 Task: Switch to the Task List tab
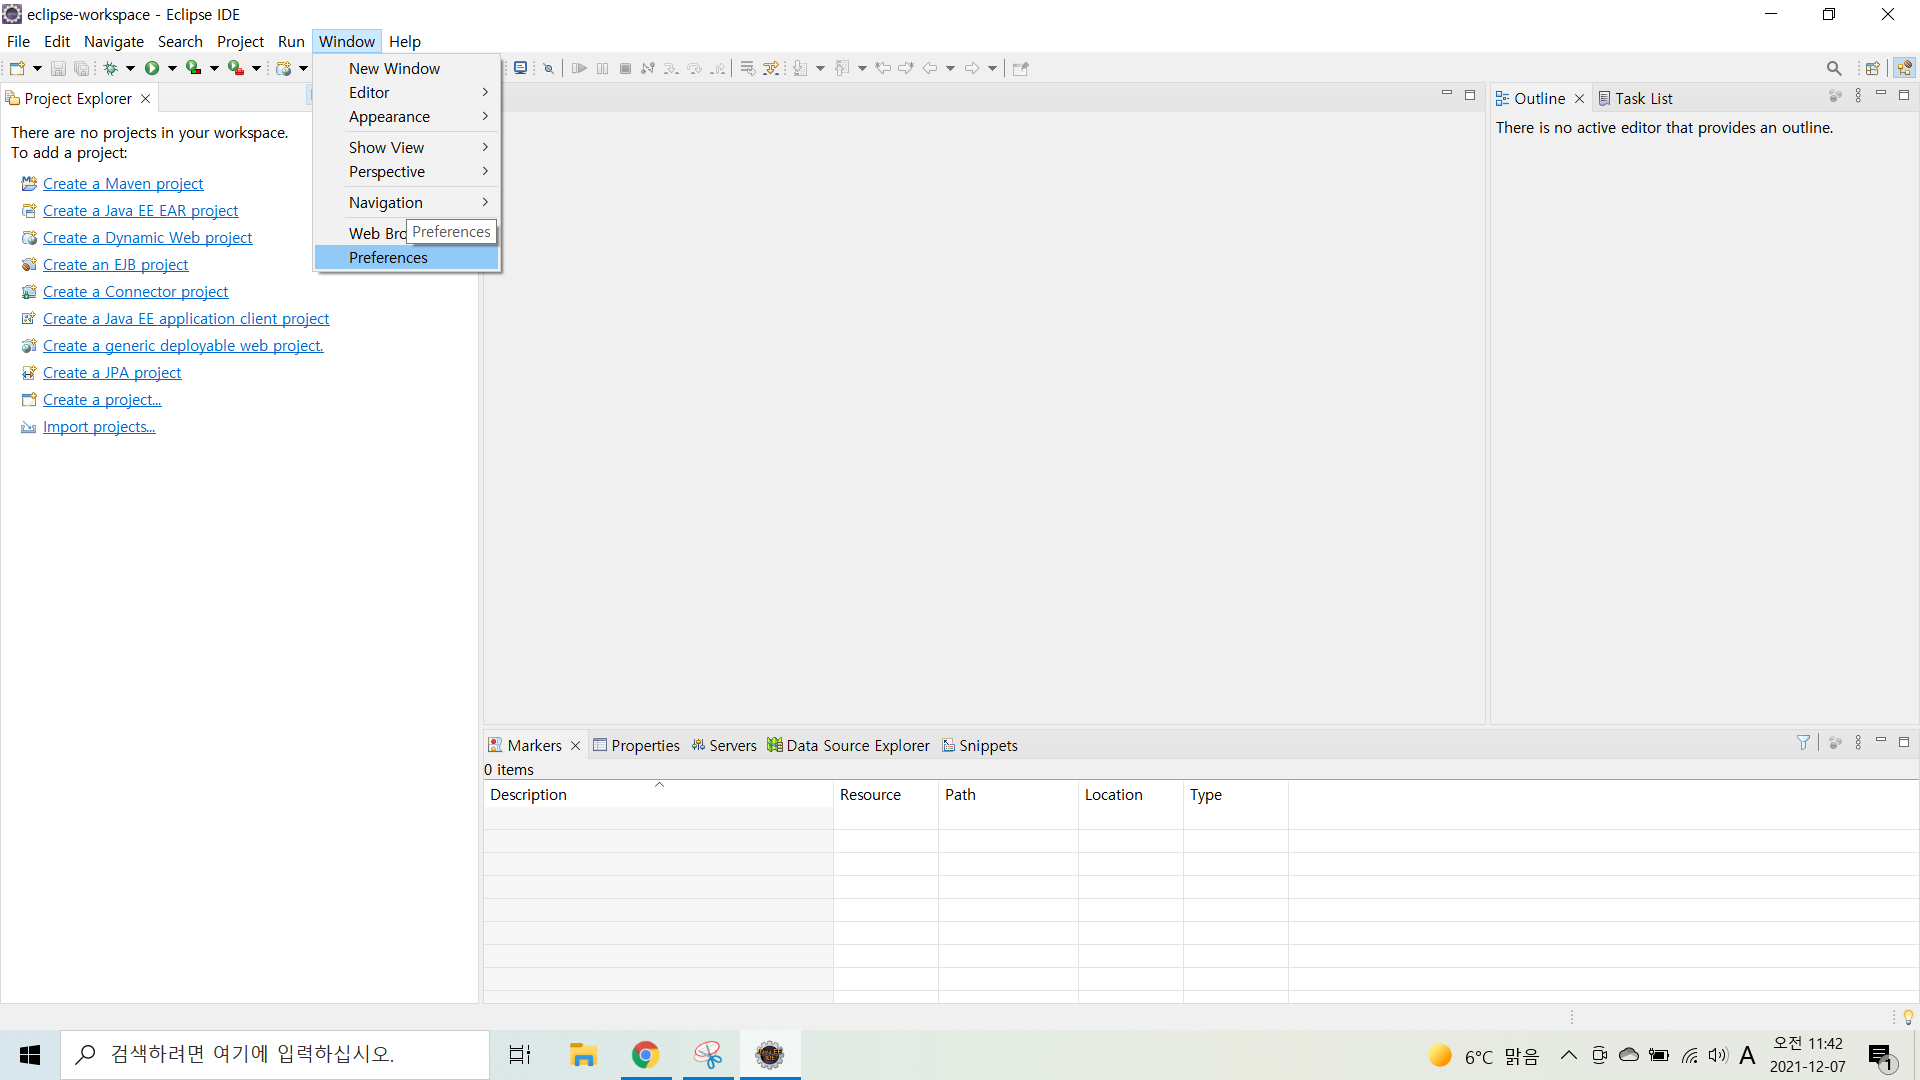click(1635, 98)
